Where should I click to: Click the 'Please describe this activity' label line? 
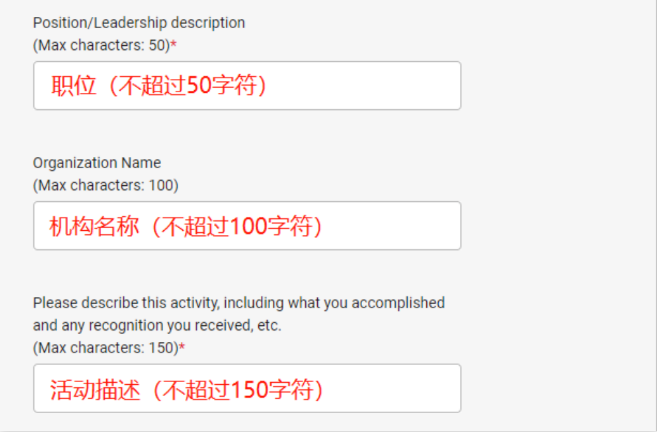(239, 303)
